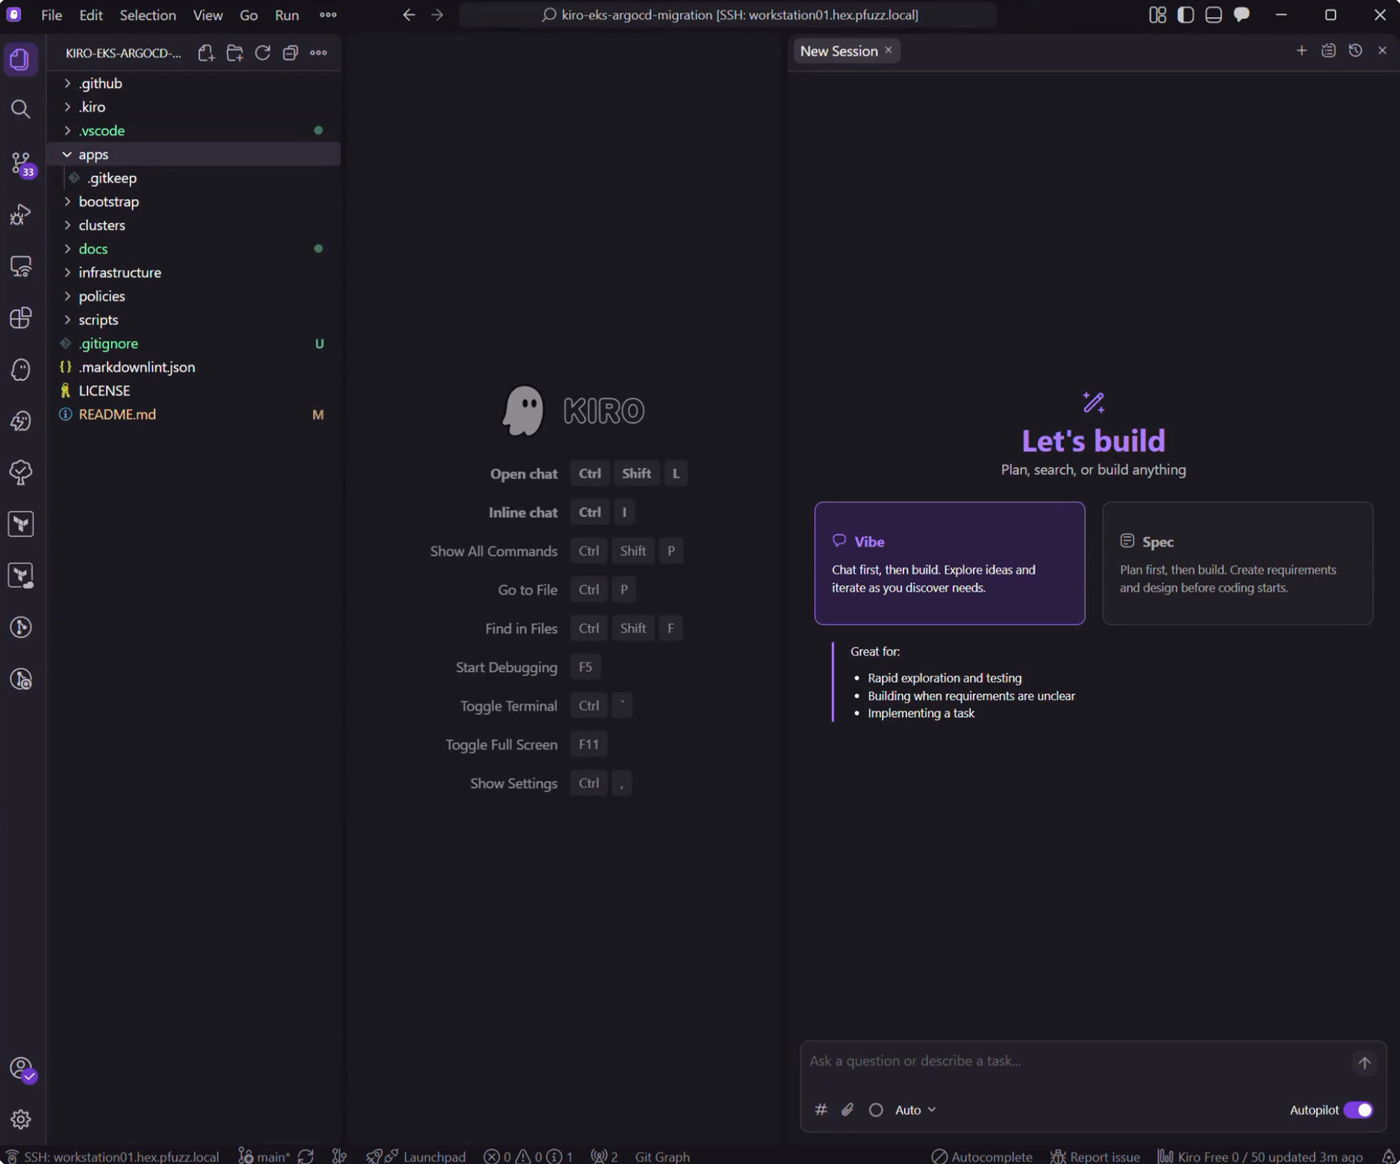
Task: Send the chat message with the arrow button
Action: click(x=1364, y=1063)
